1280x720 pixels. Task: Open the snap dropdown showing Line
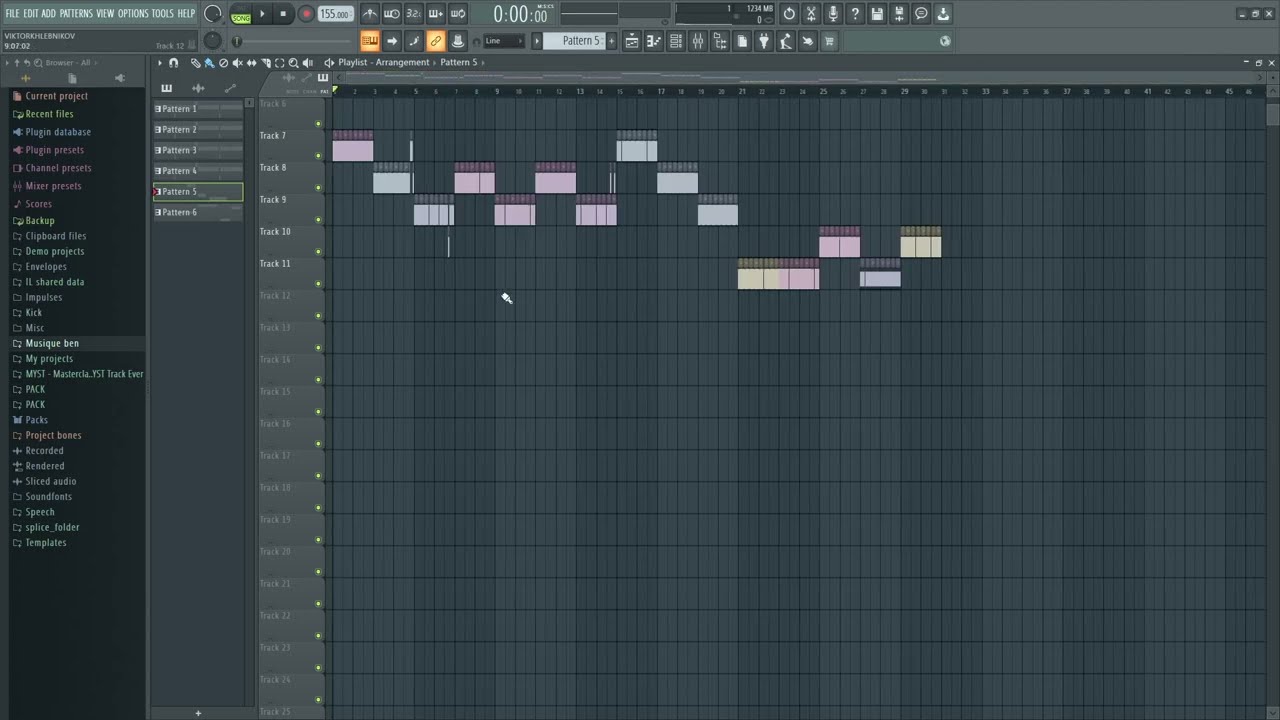click(504, 41)
